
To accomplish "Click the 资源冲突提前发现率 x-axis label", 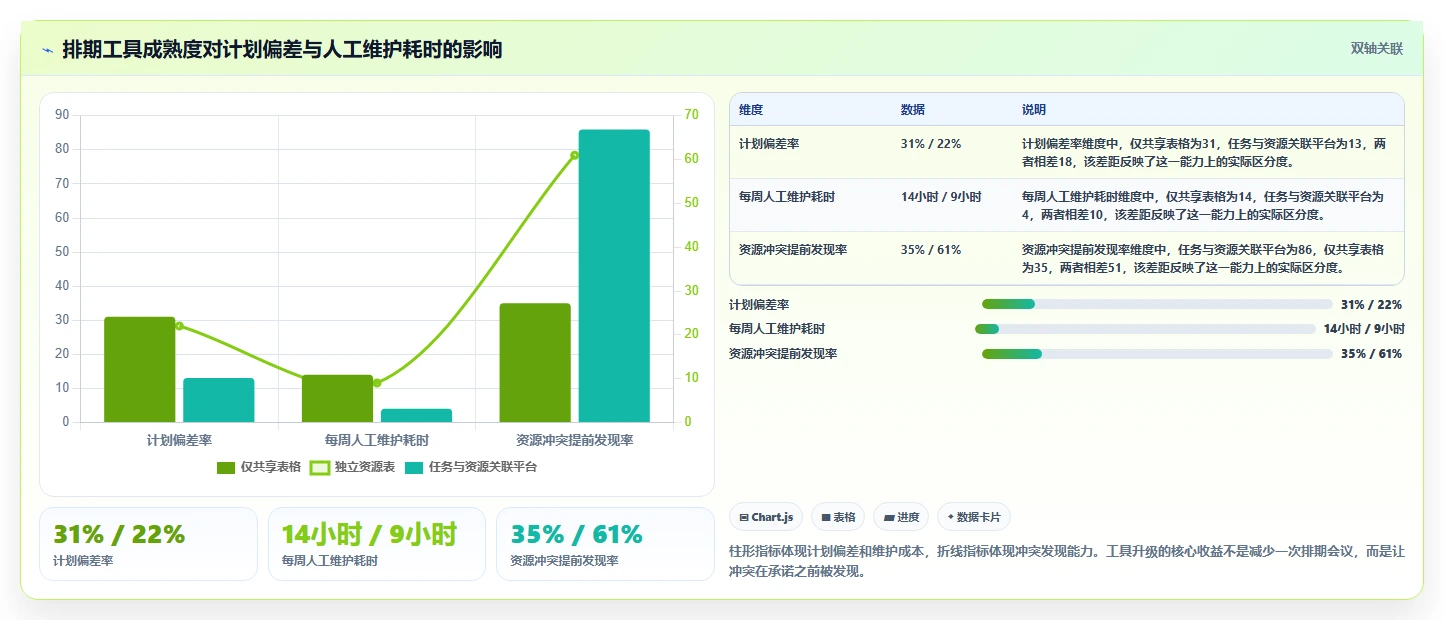I will 575,440.
